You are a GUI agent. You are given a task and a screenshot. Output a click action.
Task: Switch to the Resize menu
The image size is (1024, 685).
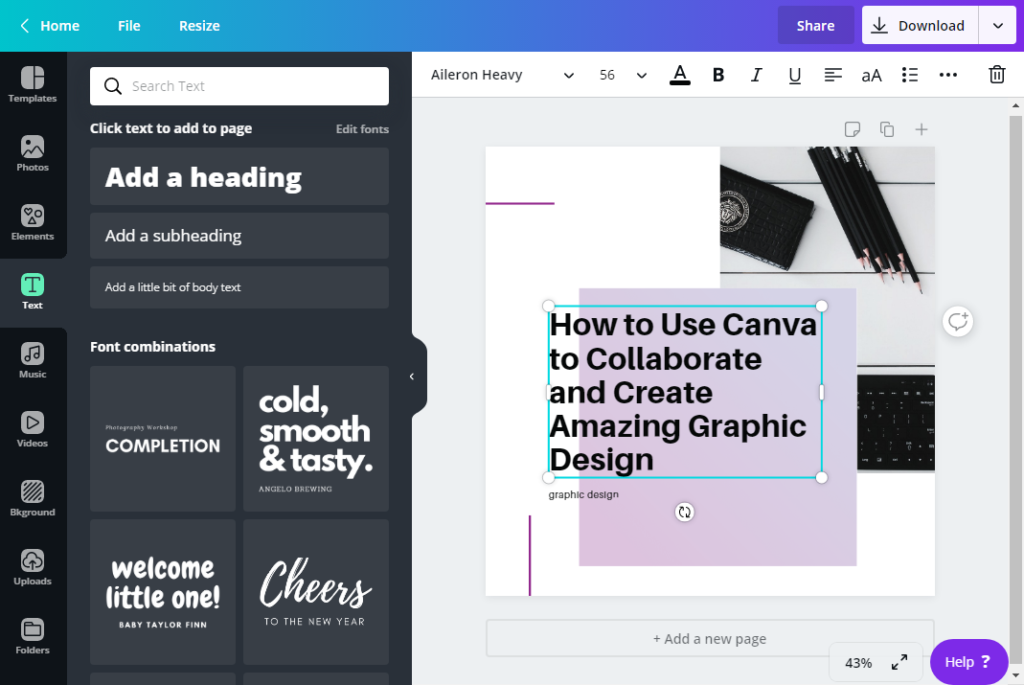[199, 25]
